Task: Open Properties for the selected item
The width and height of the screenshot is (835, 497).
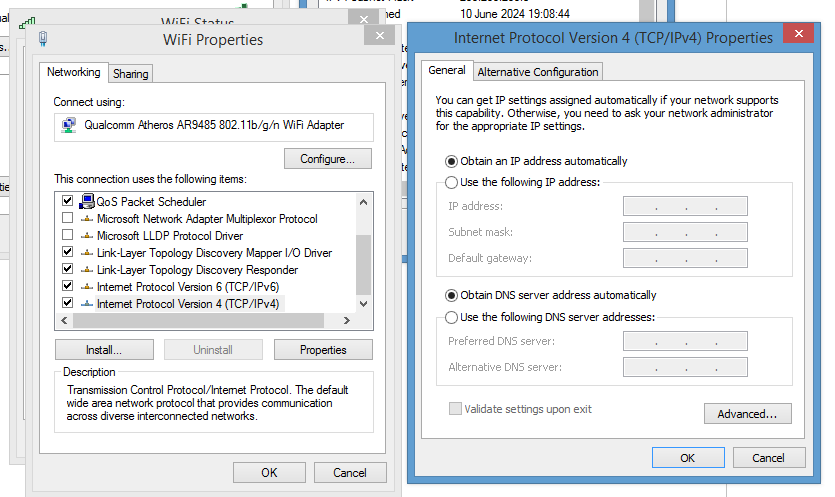Action: (323, 350)
